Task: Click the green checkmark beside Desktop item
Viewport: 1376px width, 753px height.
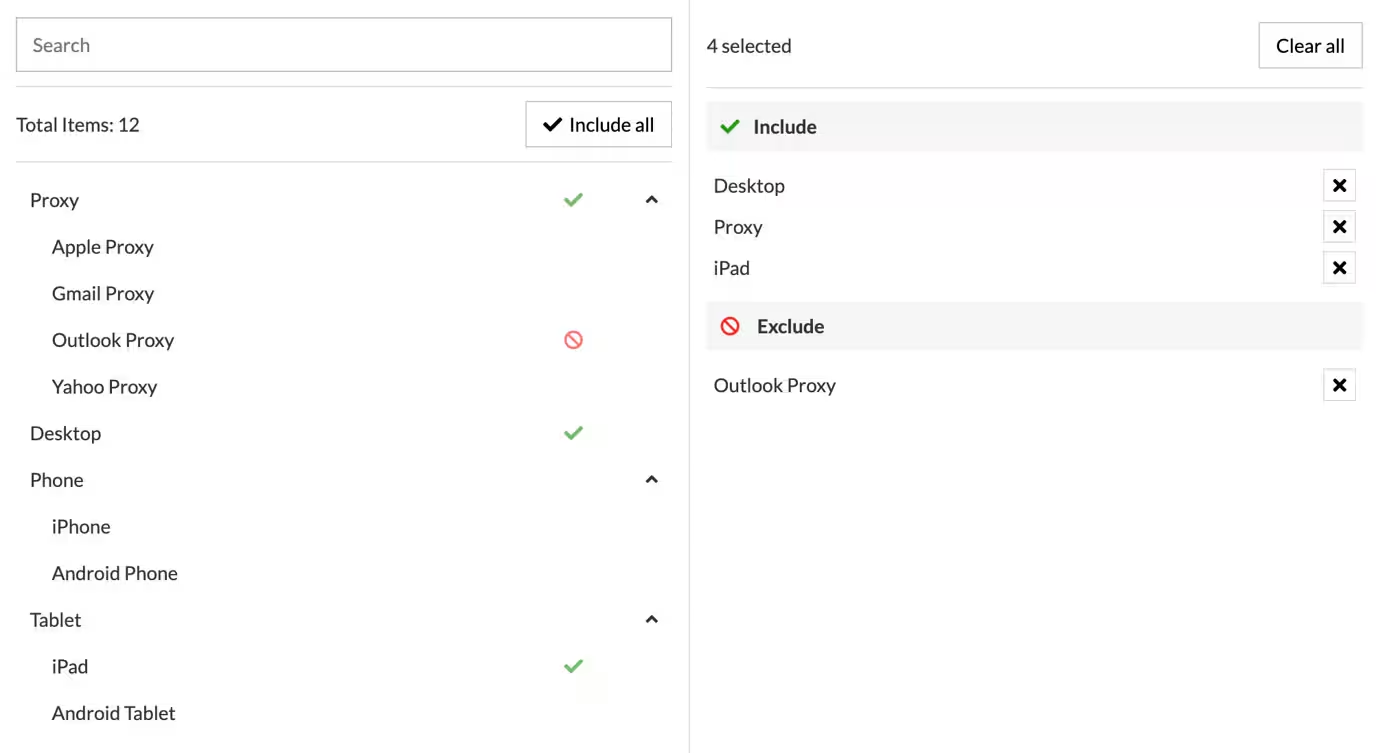Action: (x=573, y=433)
